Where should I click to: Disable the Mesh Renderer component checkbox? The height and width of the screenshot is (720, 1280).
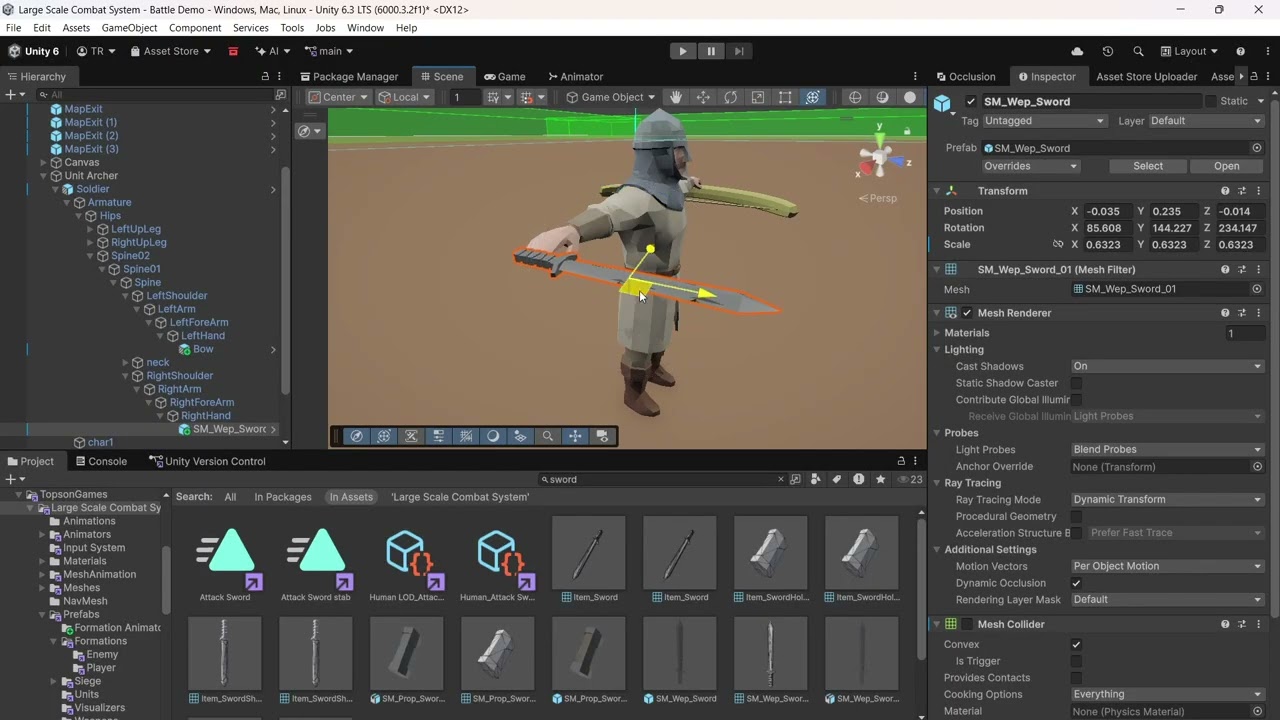[x=967, y=313]
